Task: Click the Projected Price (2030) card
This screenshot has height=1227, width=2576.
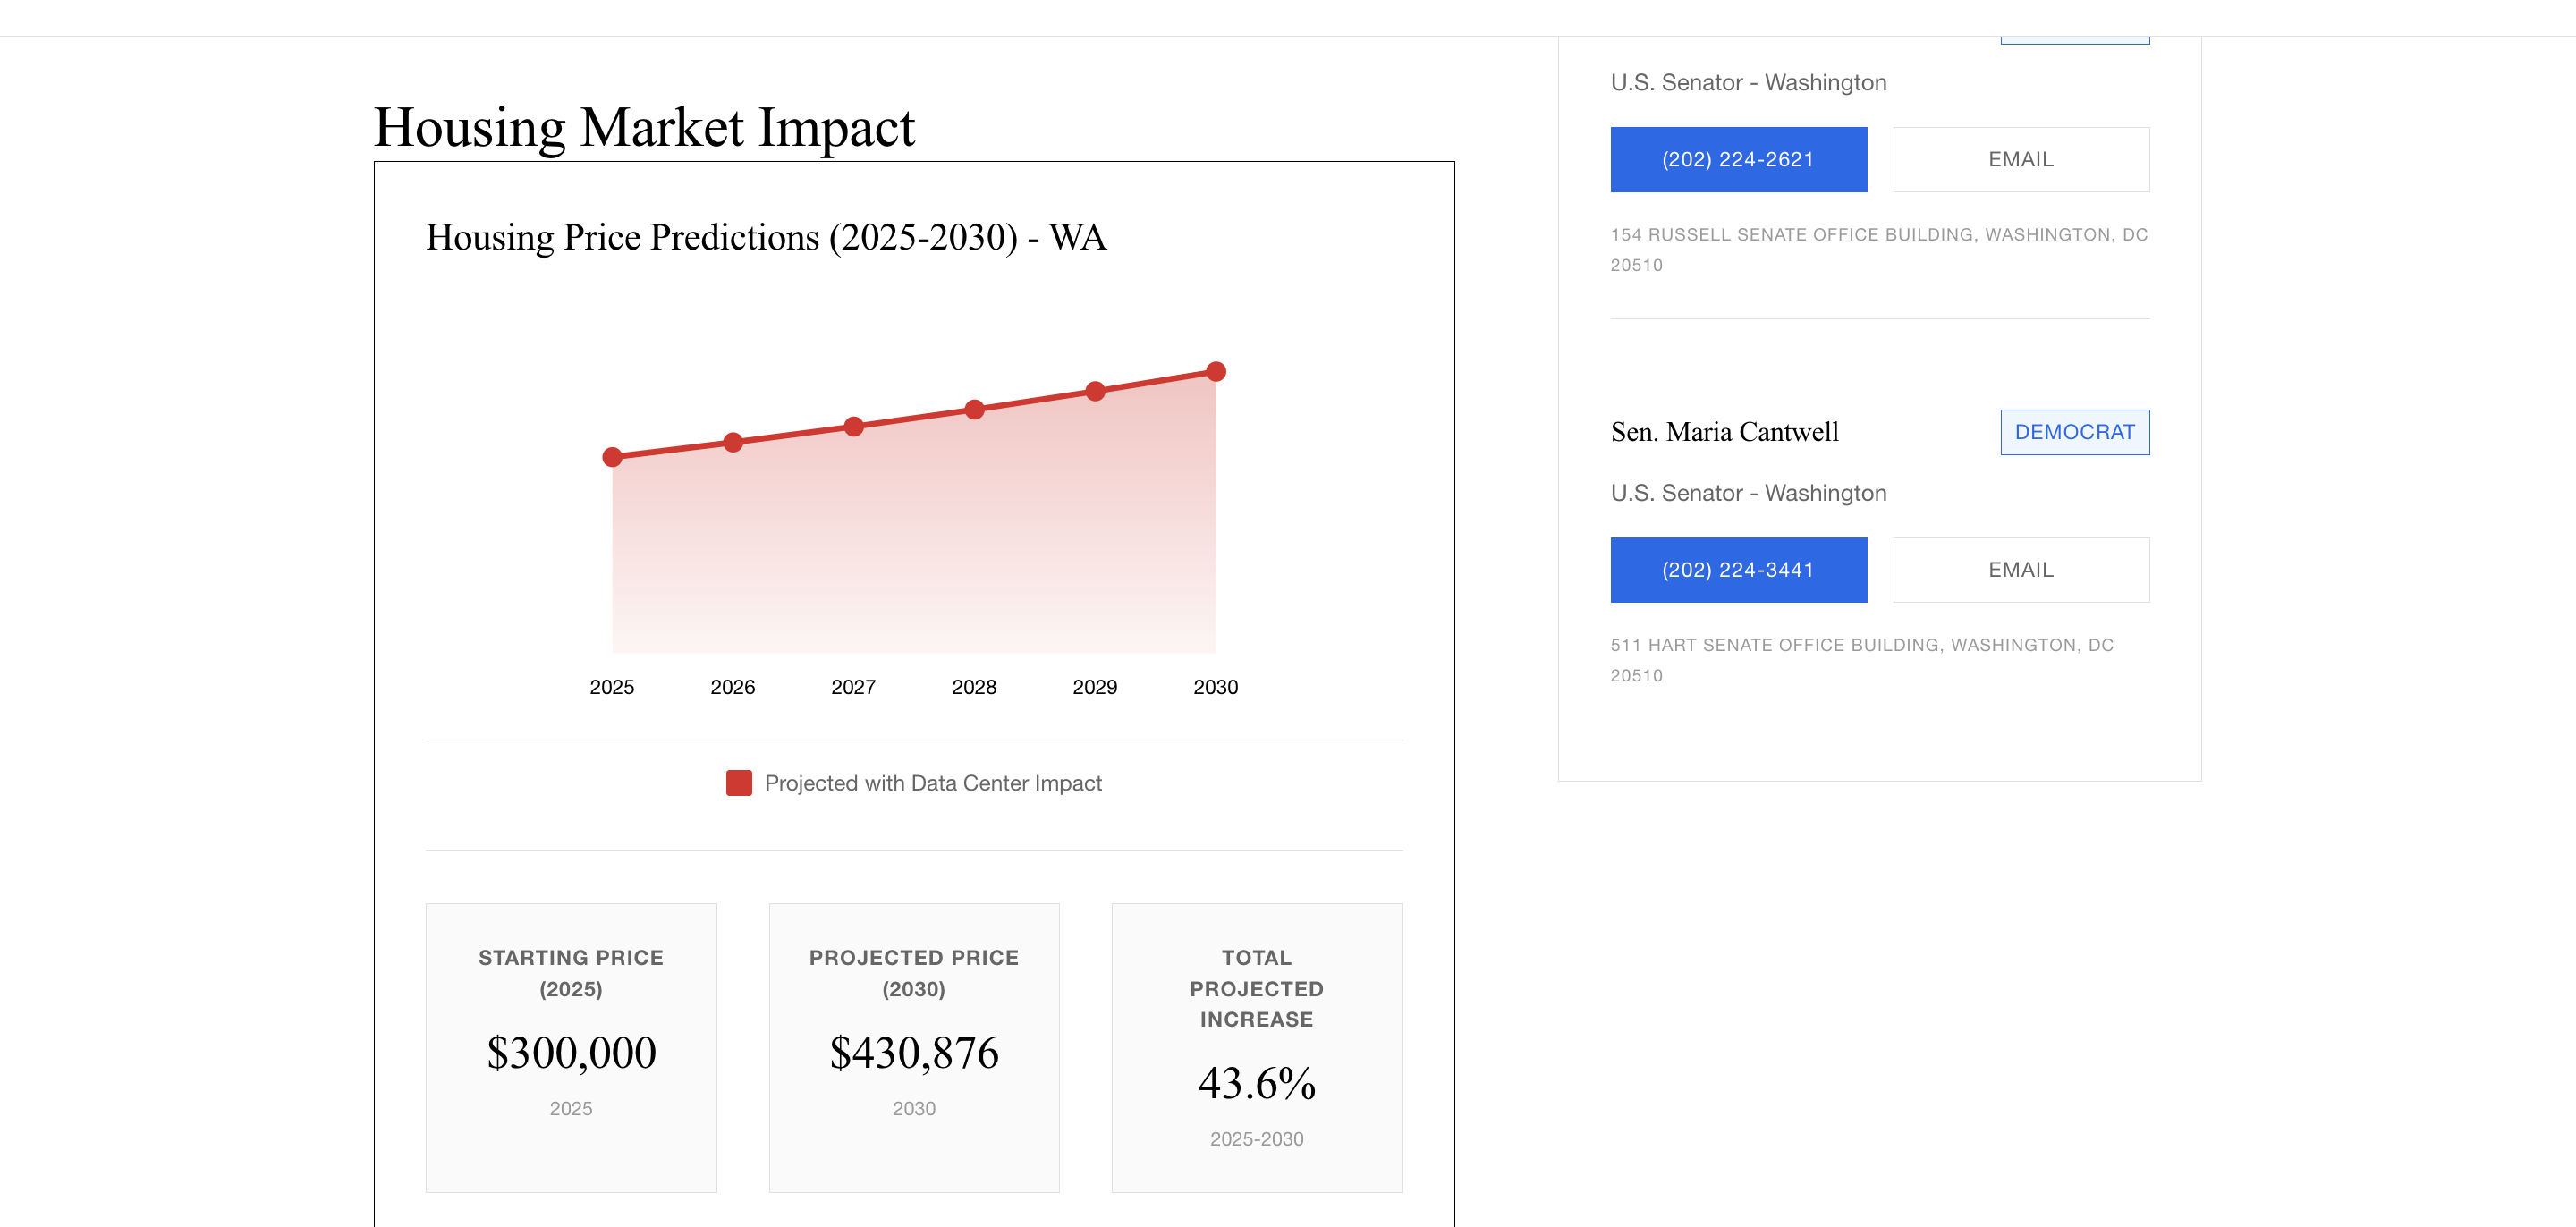Action: click(x=913, y=1047)
